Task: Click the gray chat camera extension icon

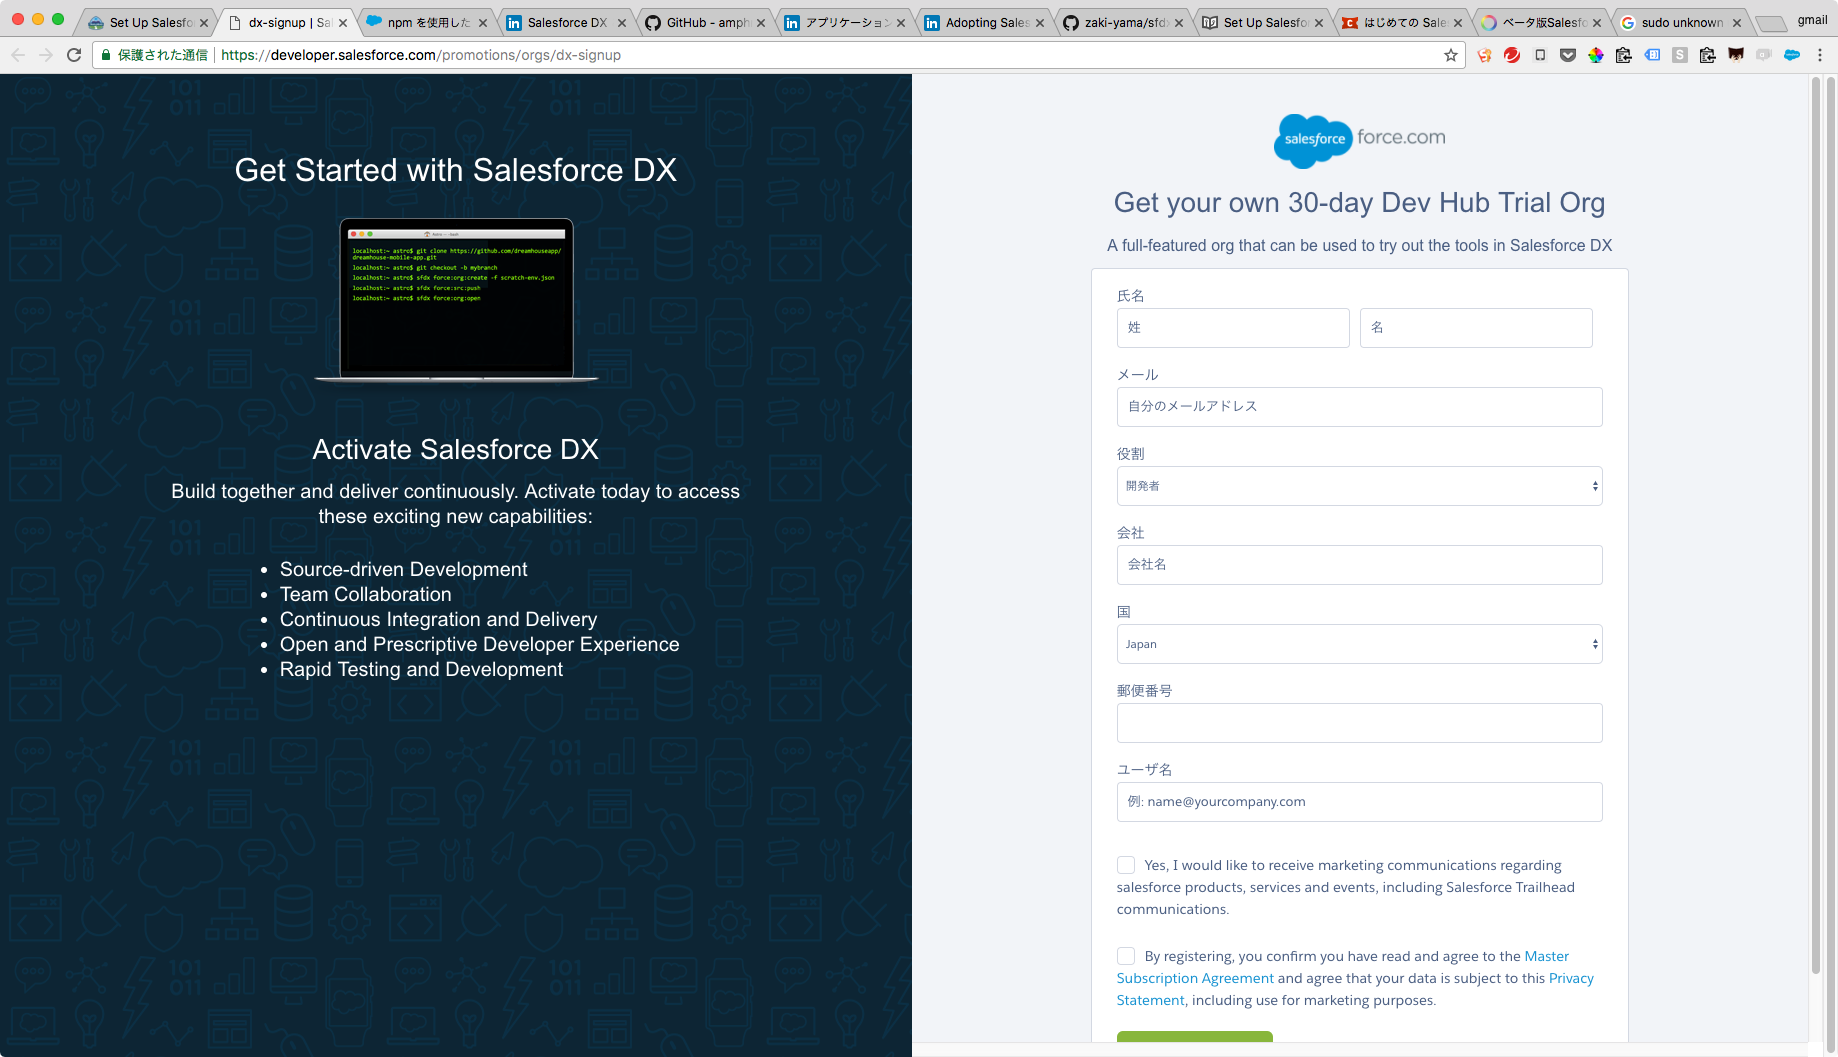Action: tap(1764, 55)
